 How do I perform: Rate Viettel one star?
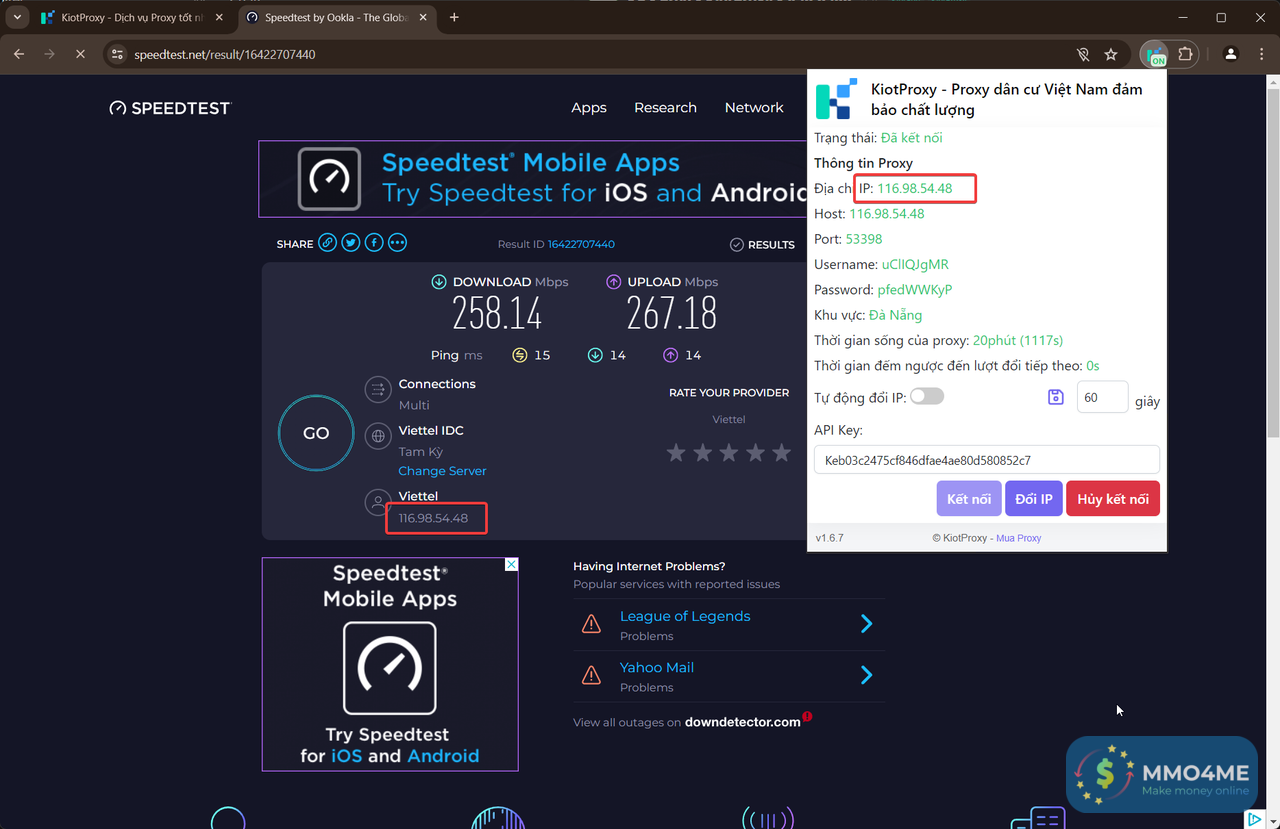(x=676, y=453)
